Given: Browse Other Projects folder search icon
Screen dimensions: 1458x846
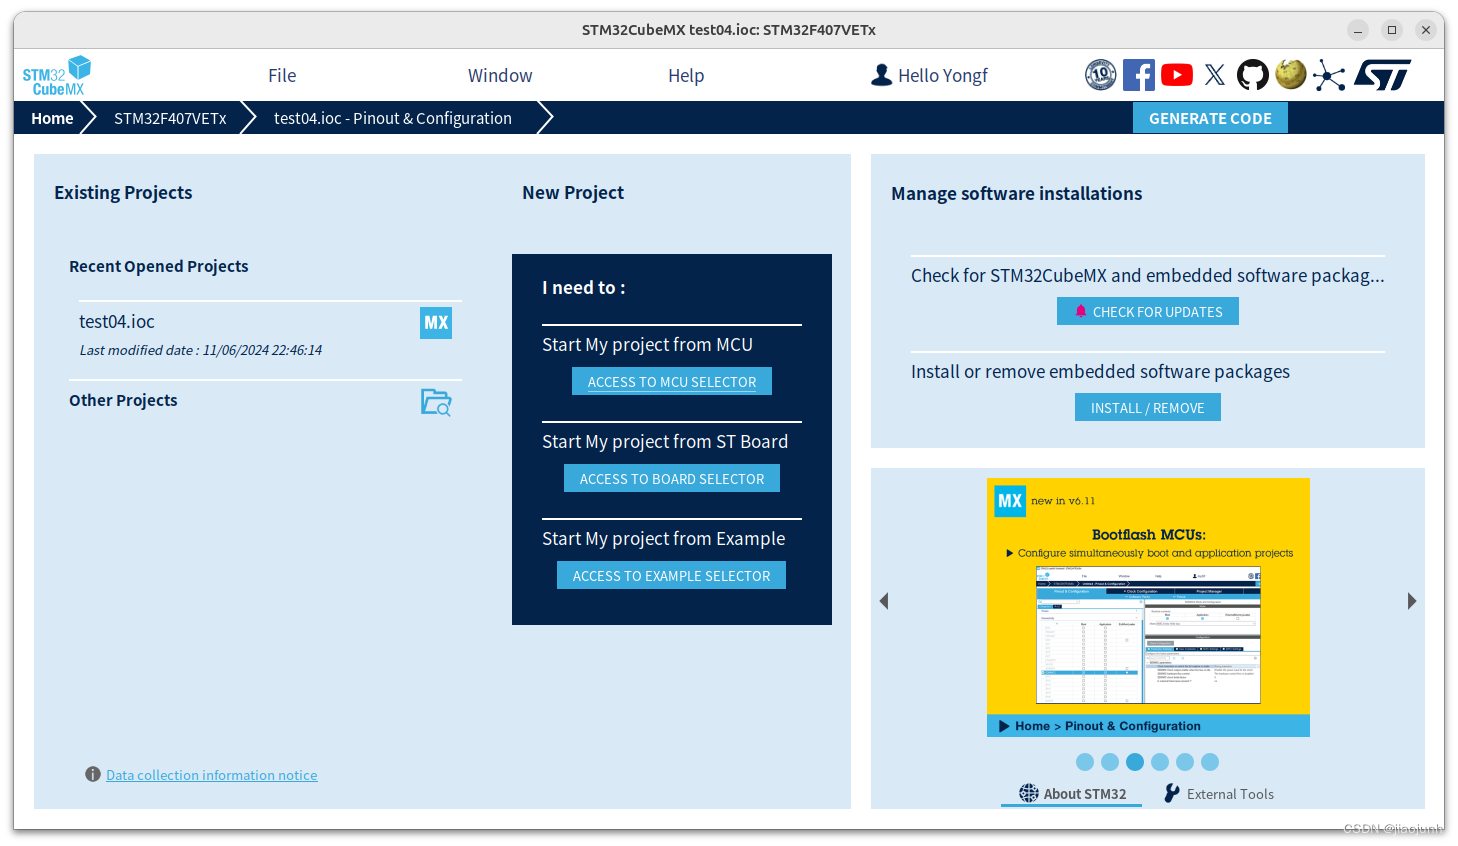Looking at the screenshot, I should [x=436, y=402].
